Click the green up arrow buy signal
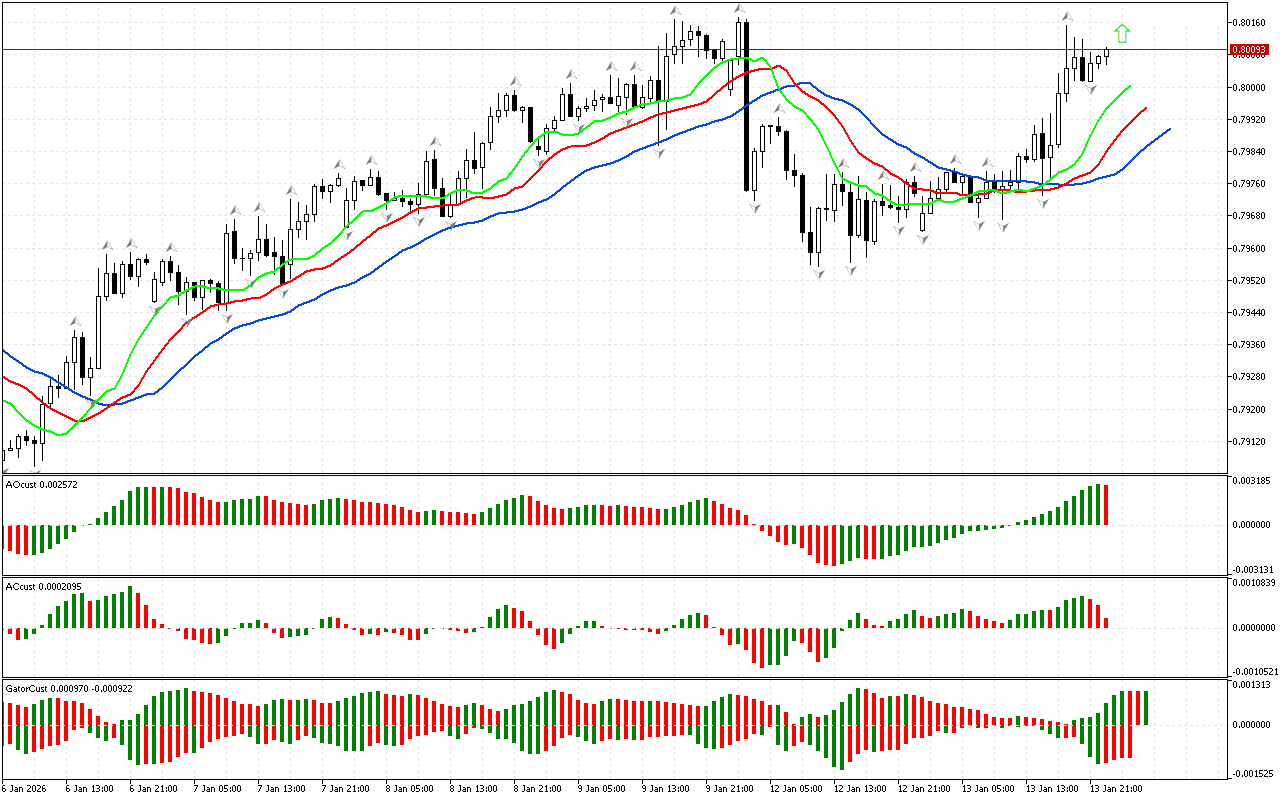The image size is (1280, 800). (x=1122, y=33)
